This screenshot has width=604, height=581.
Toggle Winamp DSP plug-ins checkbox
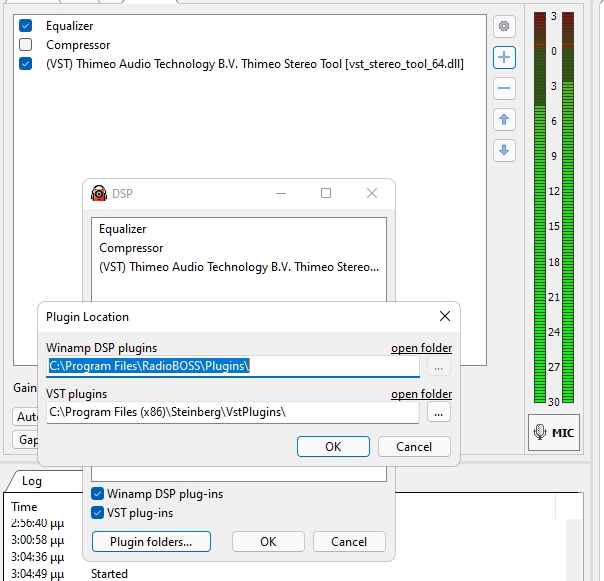(97, 494)
